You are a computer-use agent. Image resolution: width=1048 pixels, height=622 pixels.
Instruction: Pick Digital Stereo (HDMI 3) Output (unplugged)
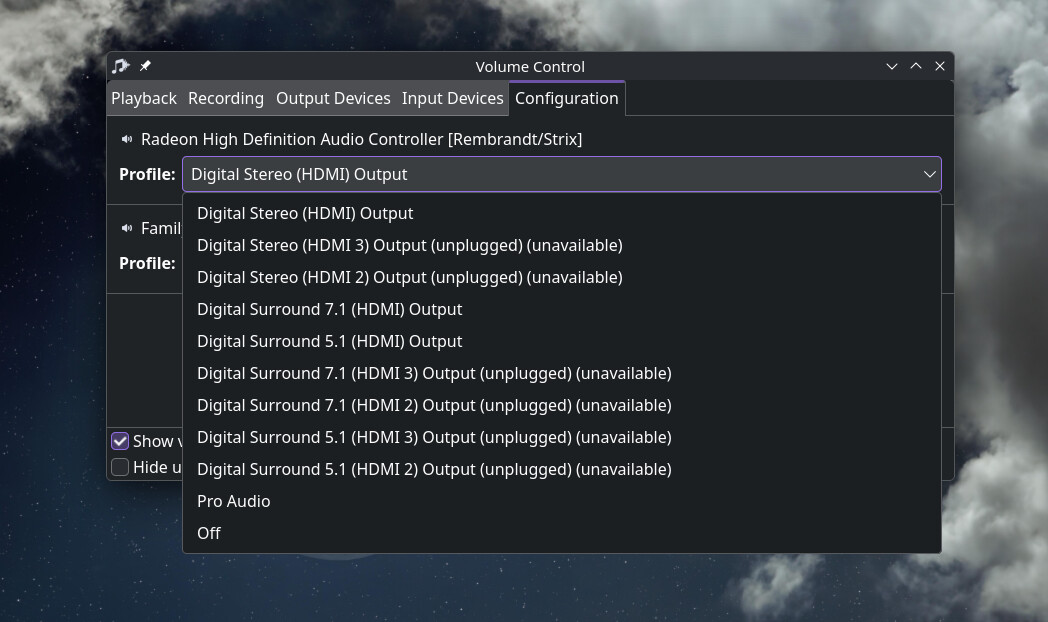[409, 245]
